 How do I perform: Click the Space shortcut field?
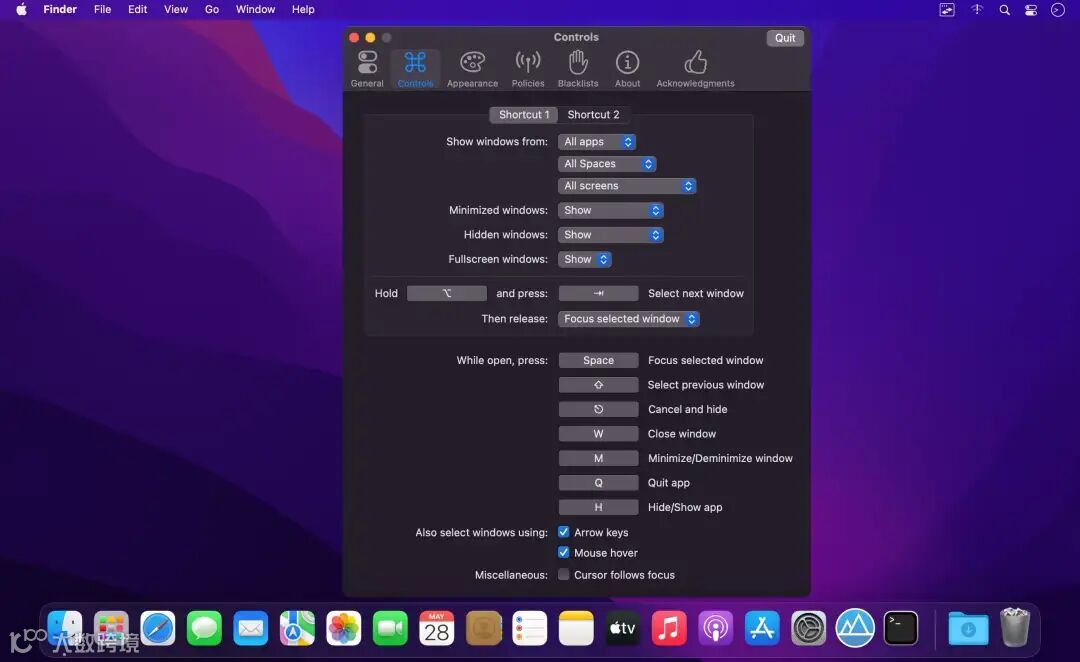[x=598, y=360]
